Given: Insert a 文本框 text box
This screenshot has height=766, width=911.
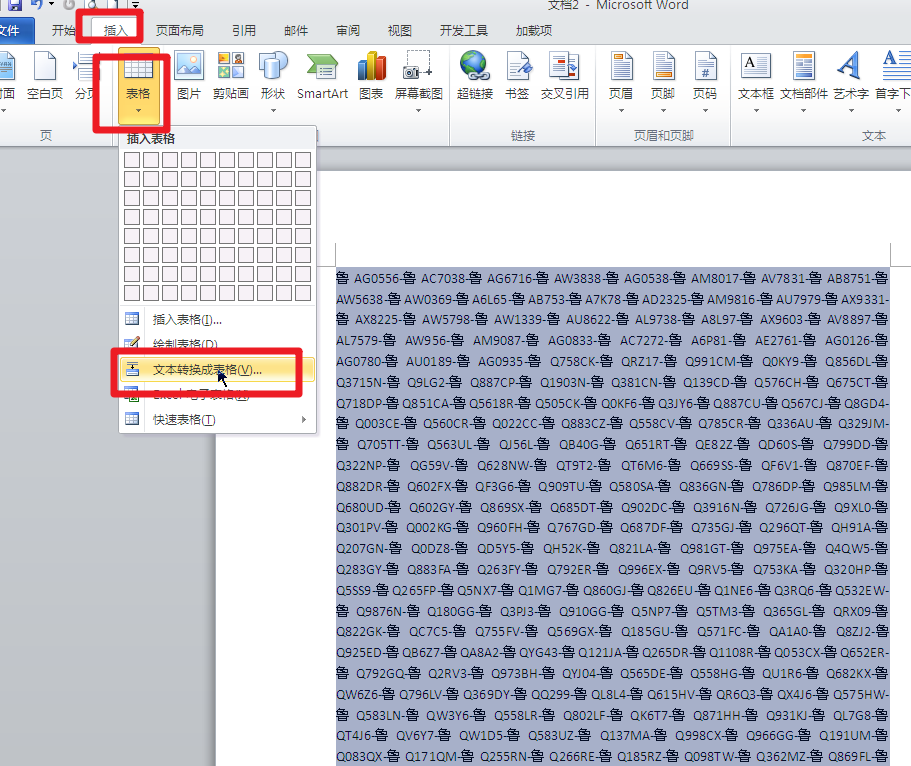Looking at the screenshot, I should [x=756, y=81].
